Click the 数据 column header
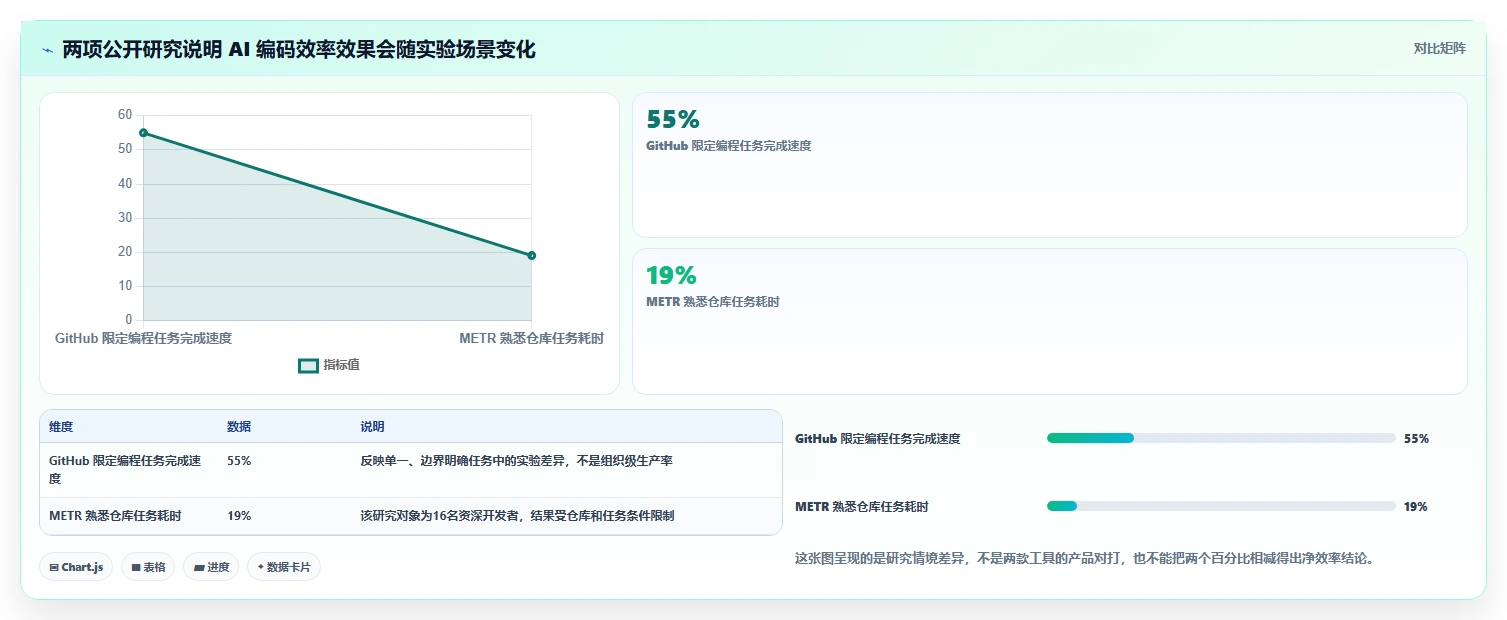This screenshot has width=1507, height=620. click(x=239, y=427)
